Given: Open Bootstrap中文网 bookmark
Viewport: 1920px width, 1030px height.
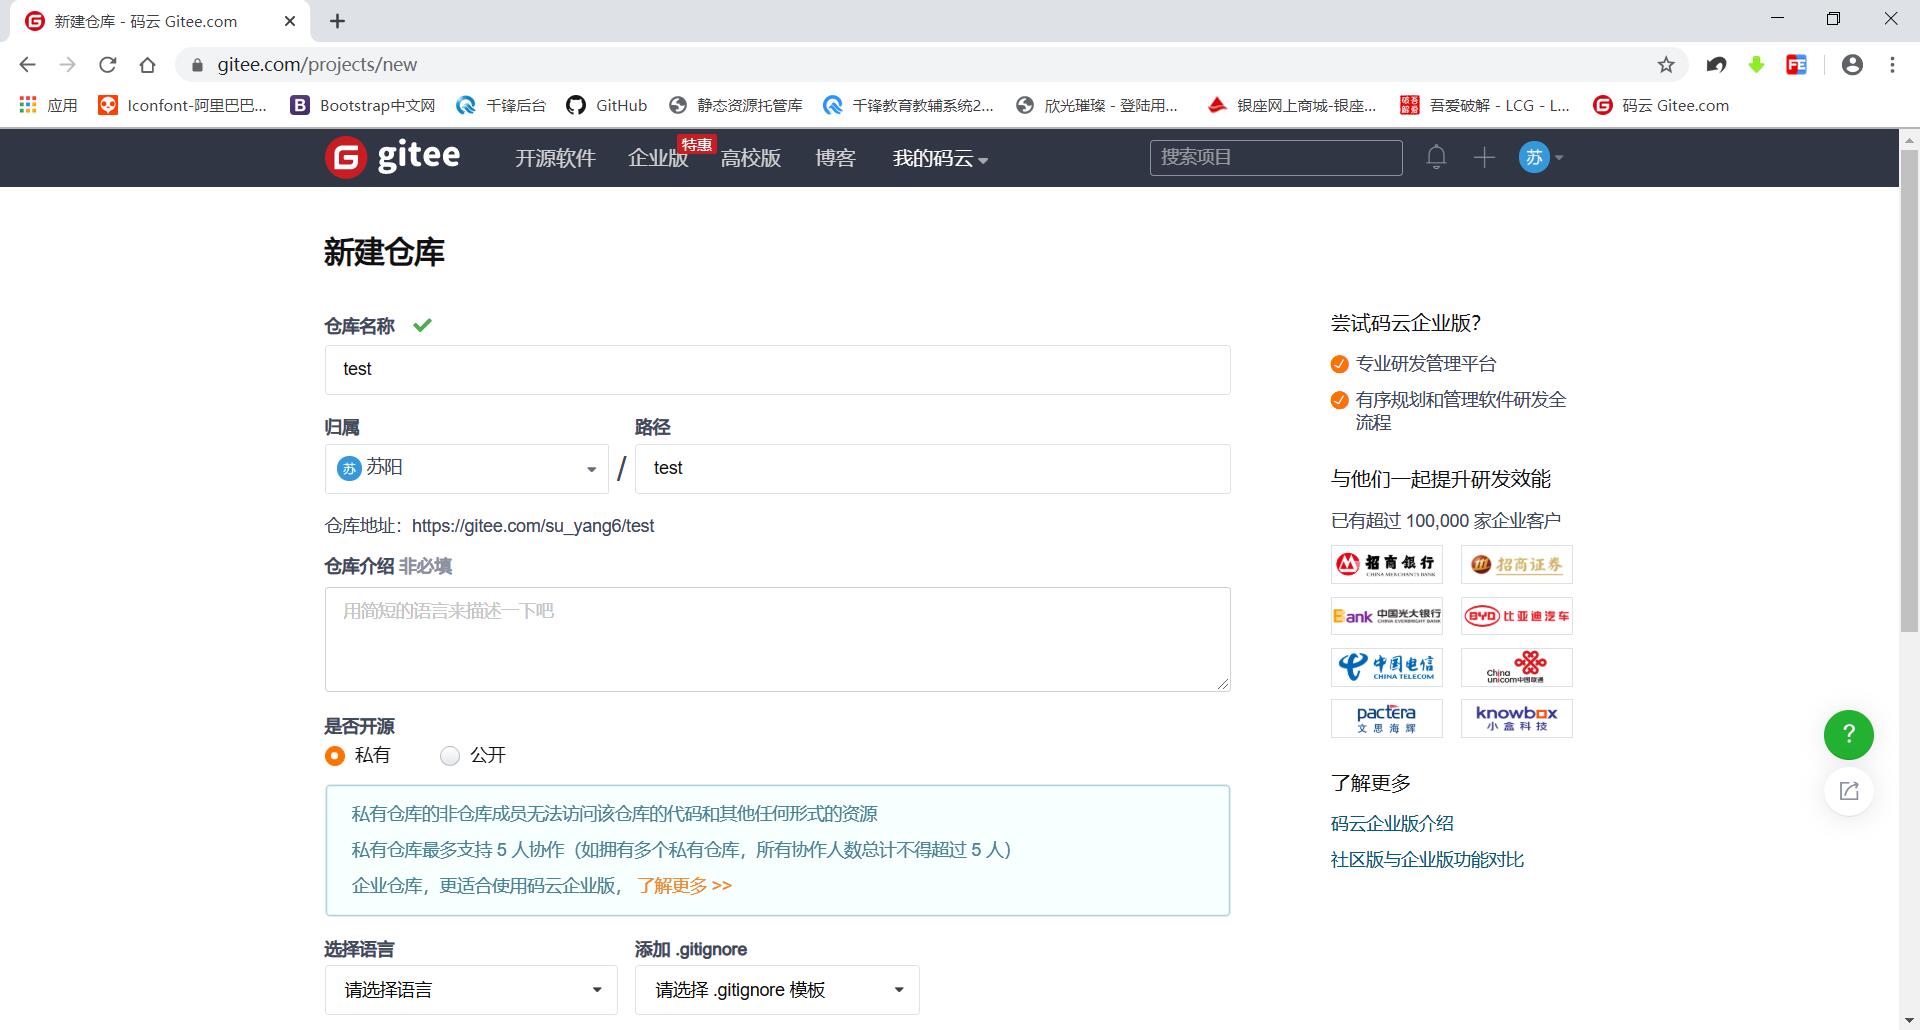Looking at the screenshot, I should pos(362,105).
